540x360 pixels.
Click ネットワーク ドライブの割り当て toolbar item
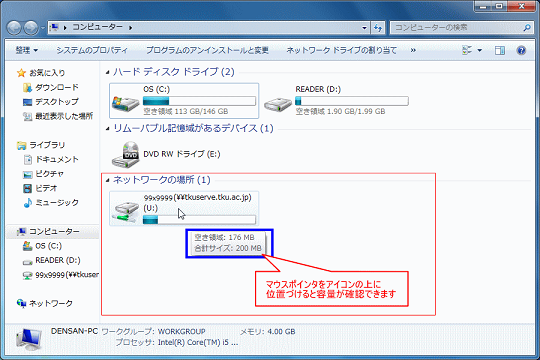342,50
